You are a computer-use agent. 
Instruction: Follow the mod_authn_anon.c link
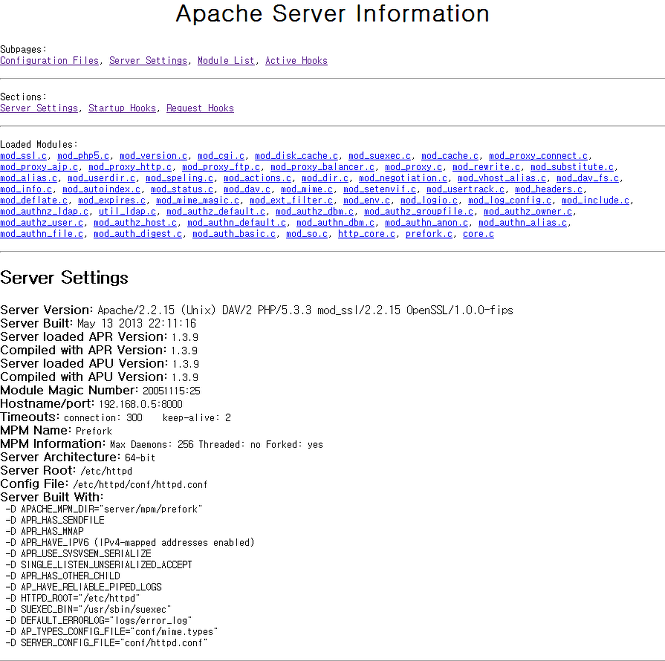click(x=426, y=222)
